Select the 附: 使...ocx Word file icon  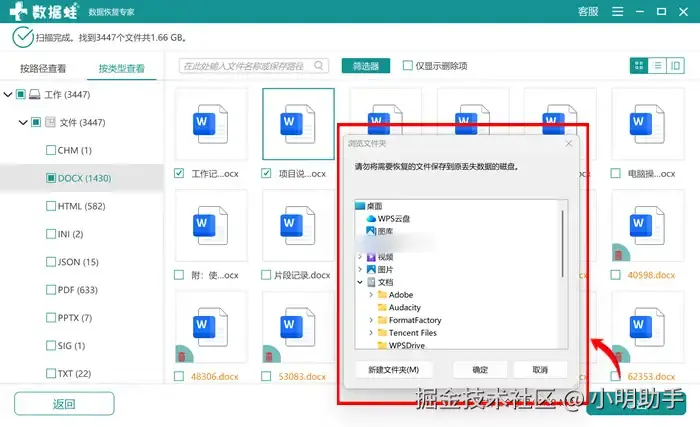point(210,225)
